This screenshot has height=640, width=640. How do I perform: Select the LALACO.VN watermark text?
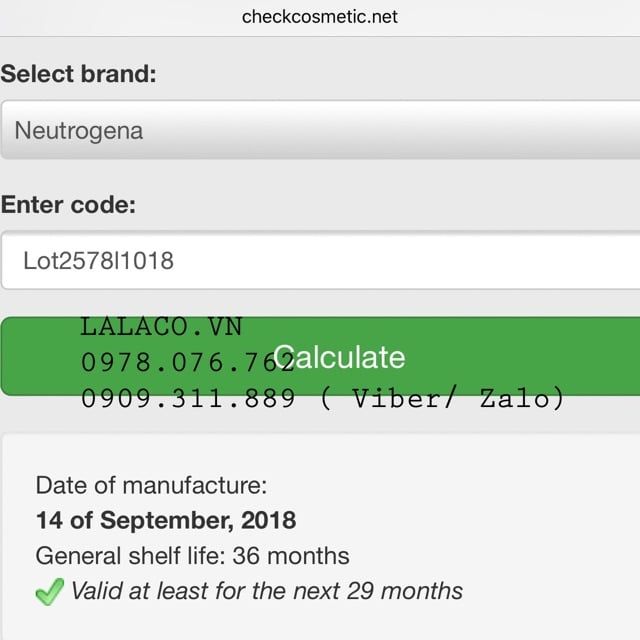point(162,327)
